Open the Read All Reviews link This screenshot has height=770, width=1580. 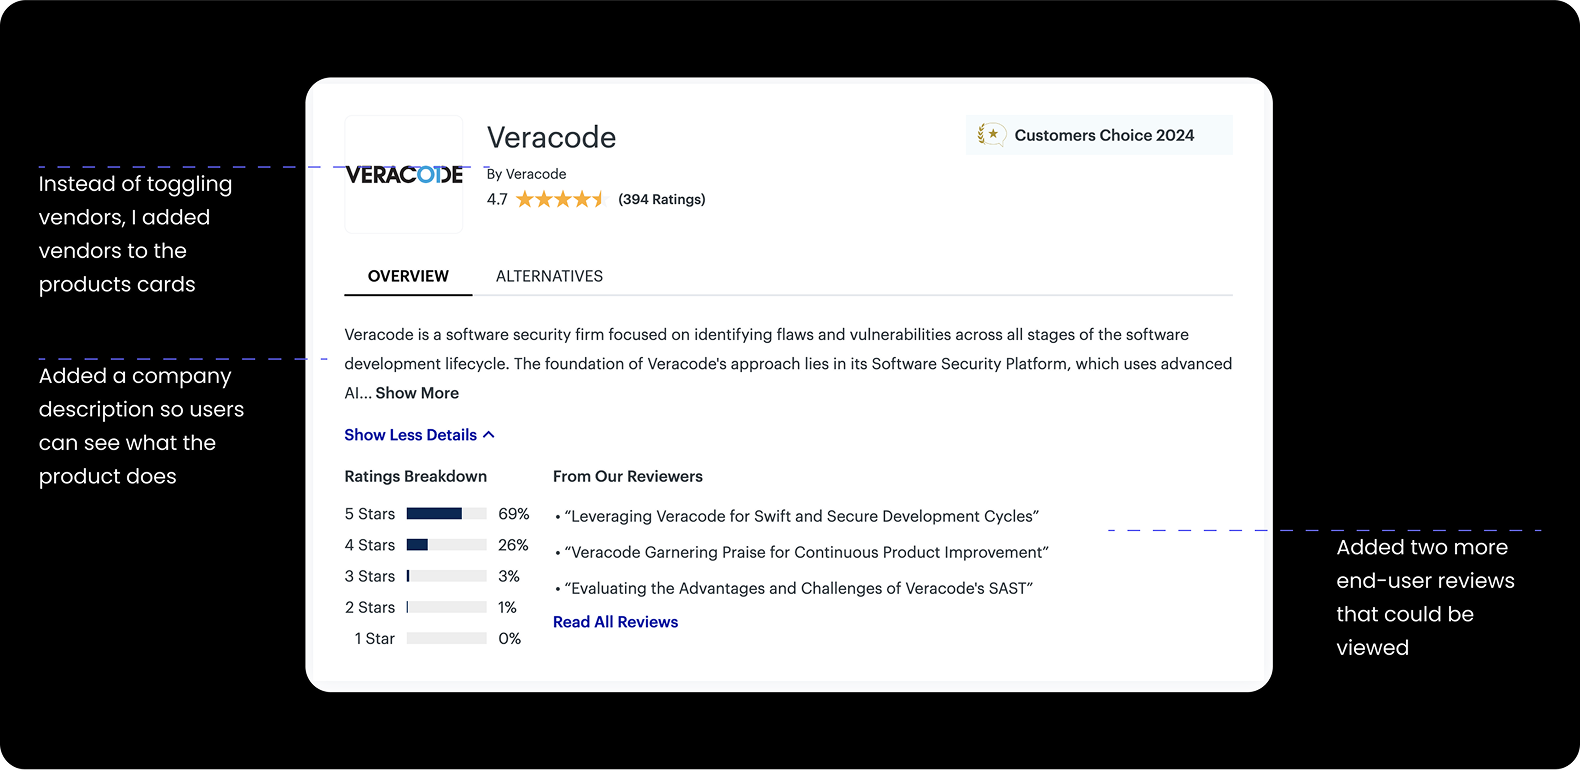tap(615, 622)
